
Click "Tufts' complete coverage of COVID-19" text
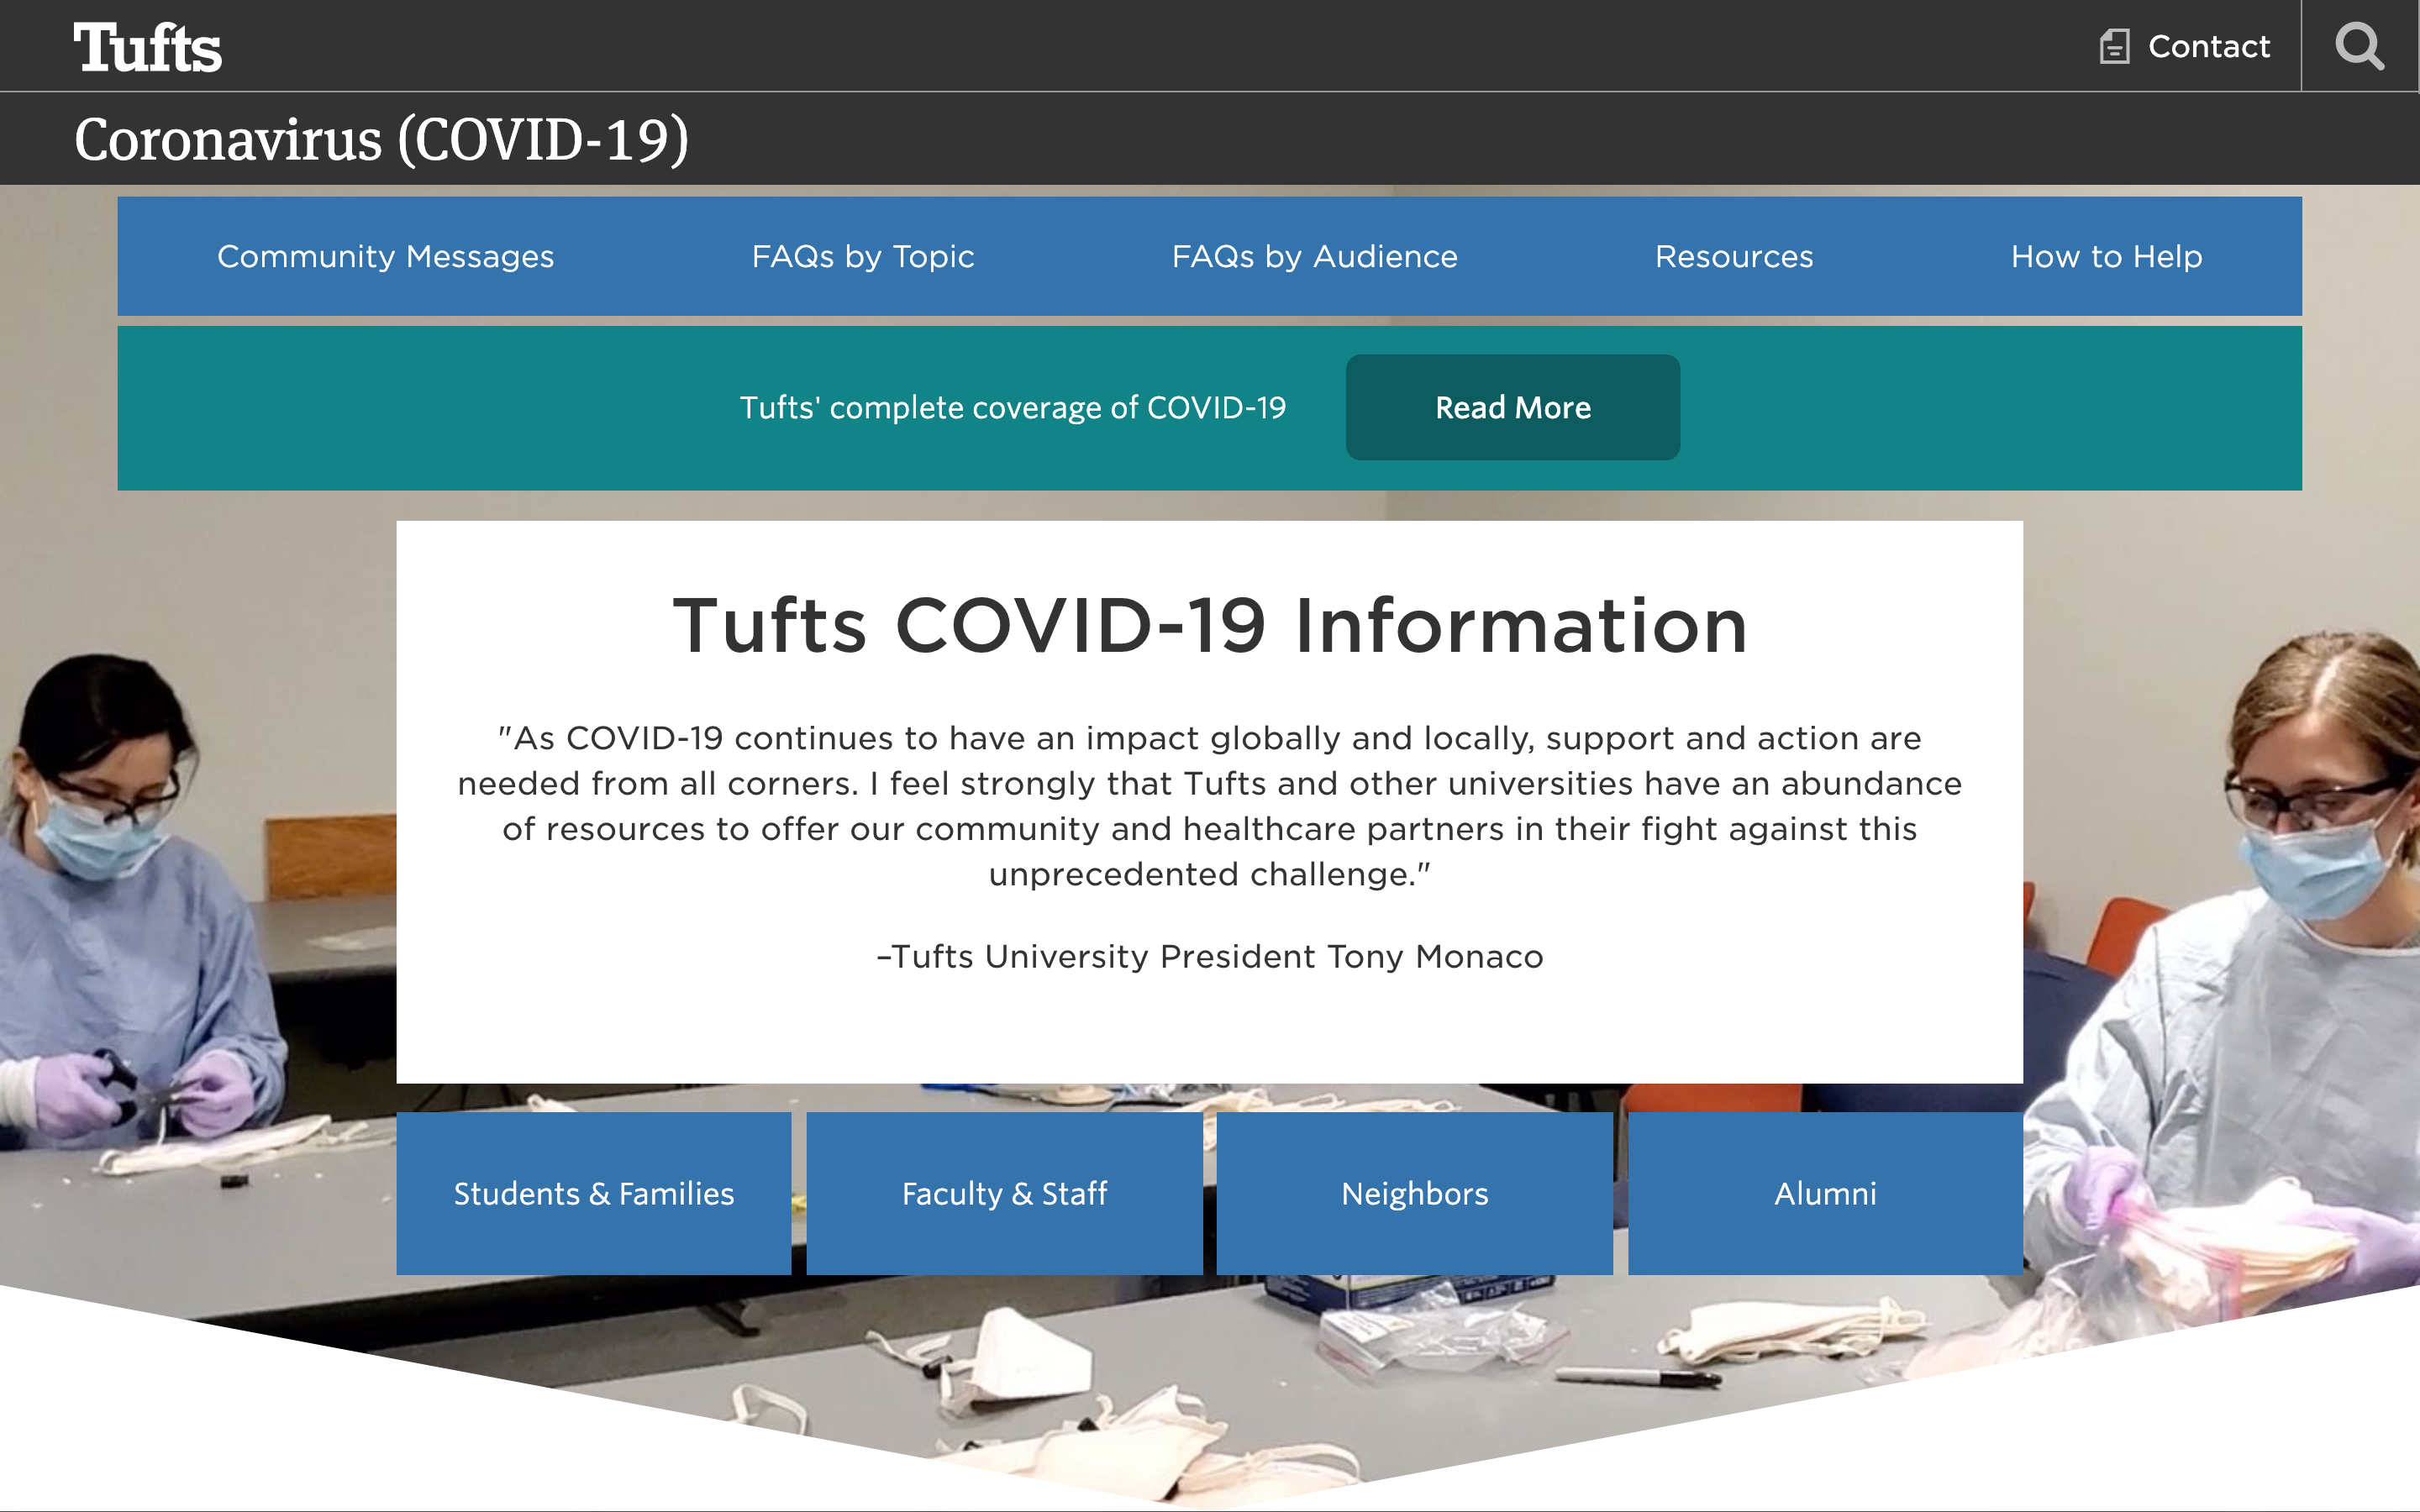(1012, 408)
